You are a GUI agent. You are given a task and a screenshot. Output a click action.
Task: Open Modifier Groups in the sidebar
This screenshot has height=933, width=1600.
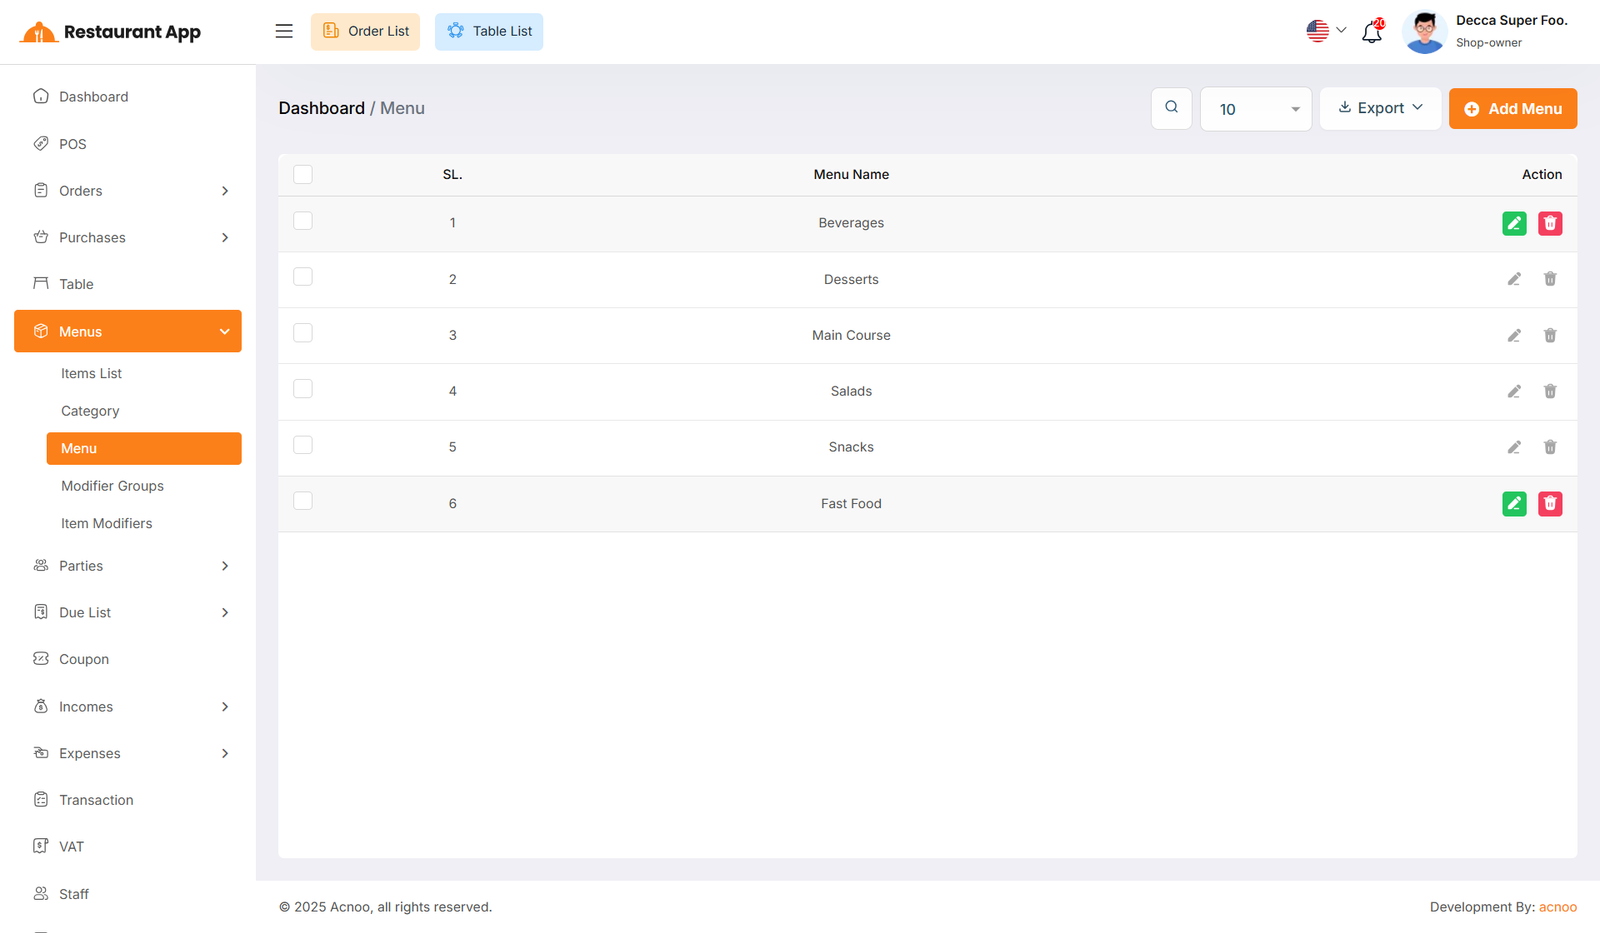(x=112, y=486)
